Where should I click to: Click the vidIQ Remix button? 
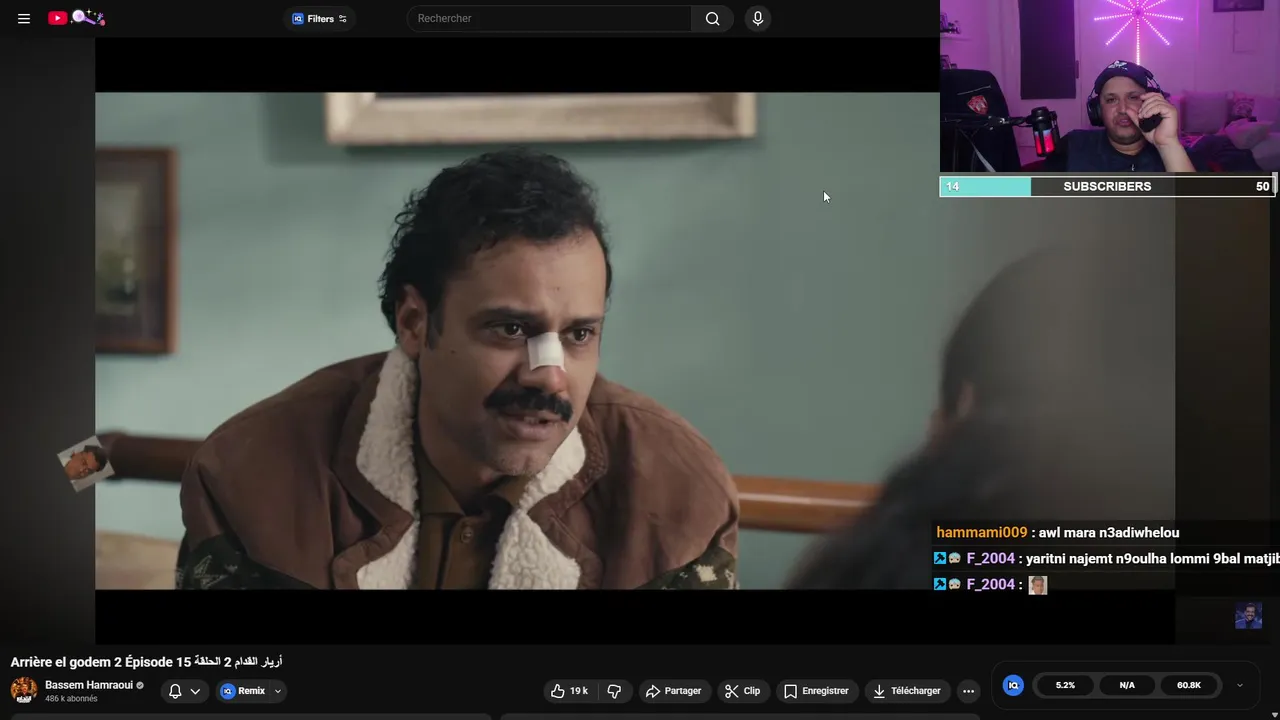click(243, 691)
